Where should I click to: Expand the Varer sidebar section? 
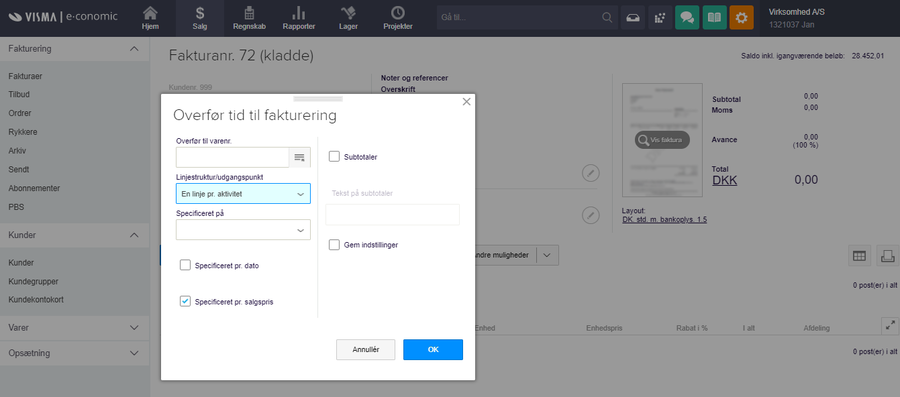[75, 328]
